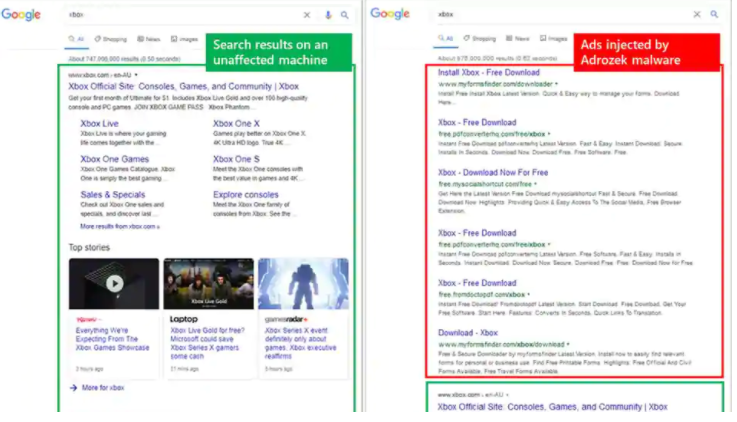Viewport: 737px width, 422px height.
Task: Click the Google logo in the right window
Action: pos(390,14)
